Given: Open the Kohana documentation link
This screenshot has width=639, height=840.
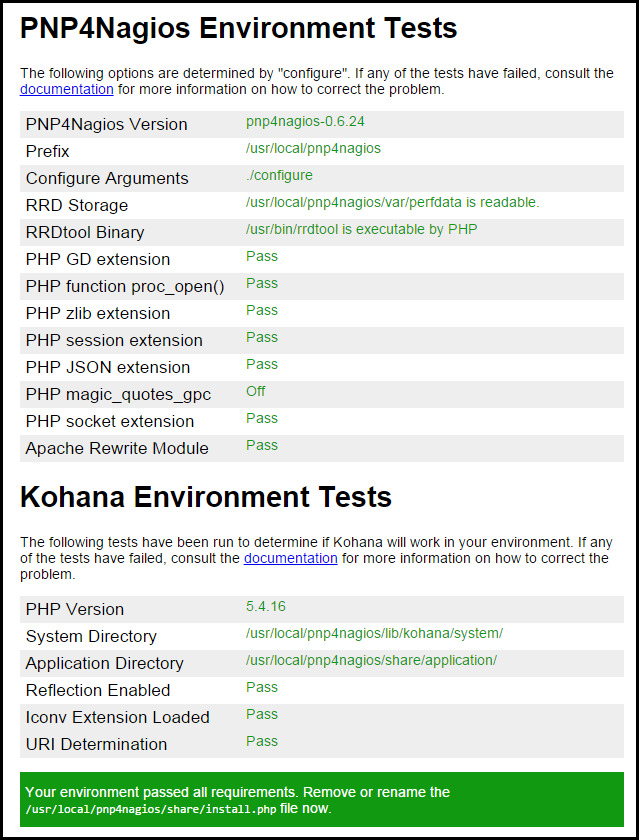Looking at the screenshot, I should [x=290, y=558].
